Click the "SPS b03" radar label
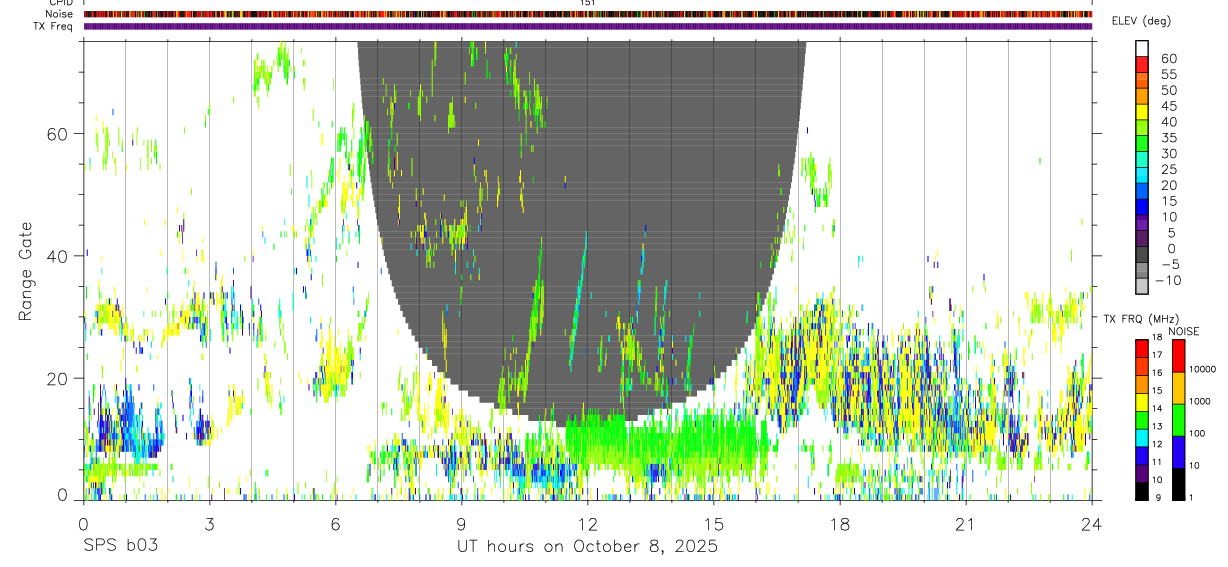The width and height of the screenshot is (1228, 567). tap(120, 547)
